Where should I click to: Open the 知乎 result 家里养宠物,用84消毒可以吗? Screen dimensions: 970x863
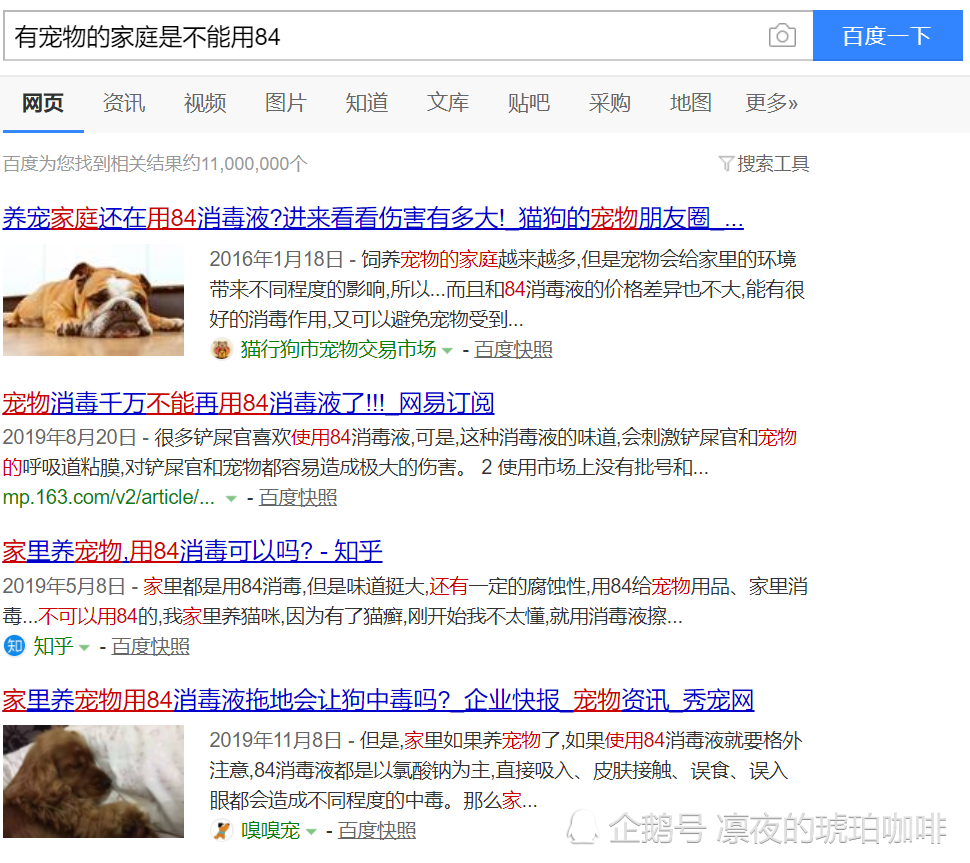pos(192,551)
